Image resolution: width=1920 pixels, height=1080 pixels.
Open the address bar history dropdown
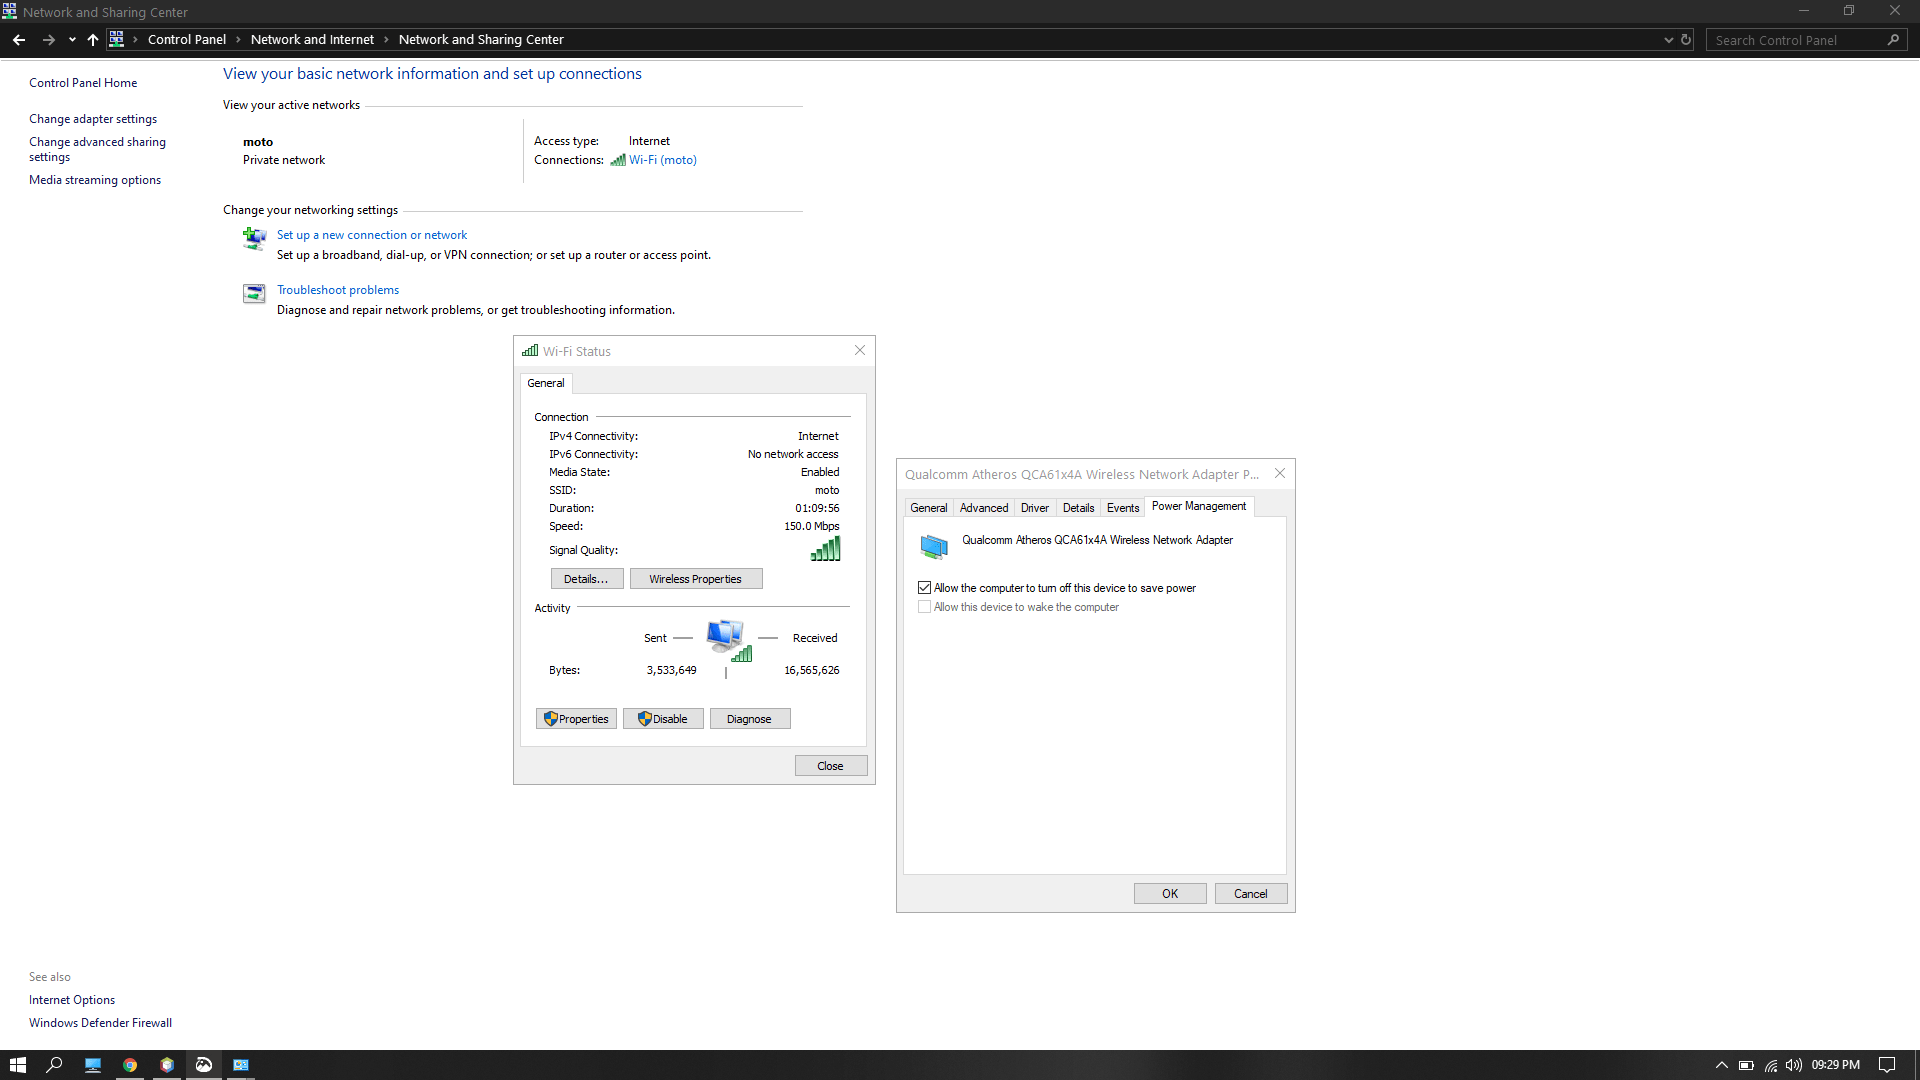(x=1668, y=40)
